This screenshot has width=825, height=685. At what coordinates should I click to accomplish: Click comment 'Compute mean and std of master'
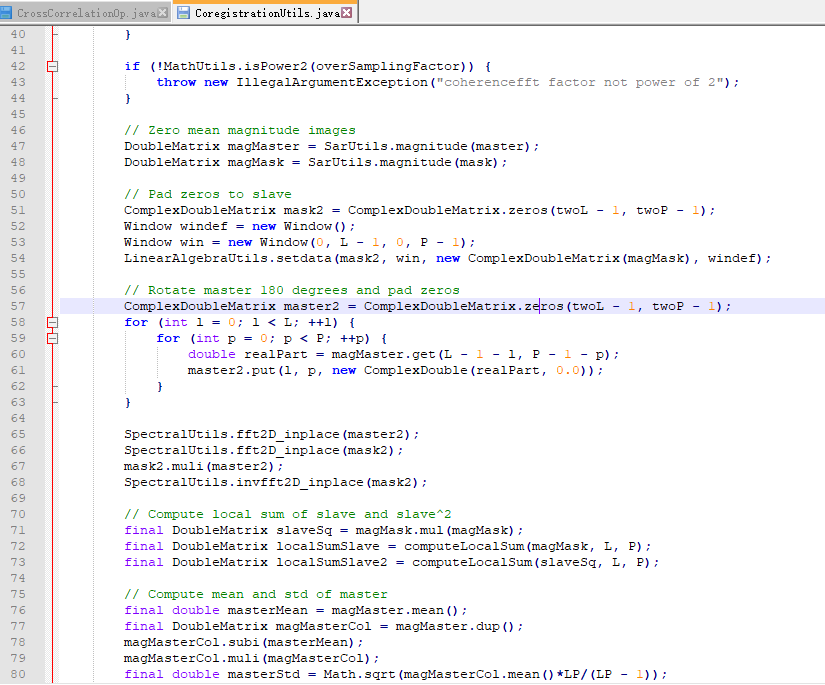(256, 594)
